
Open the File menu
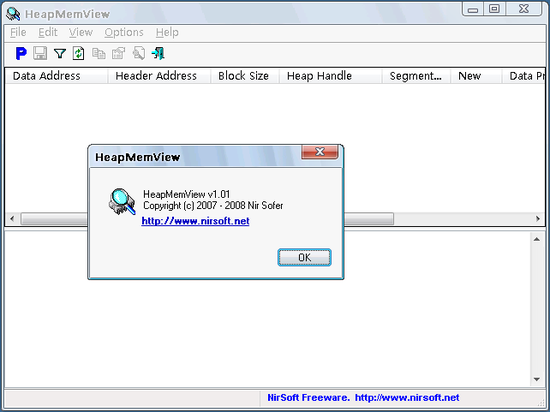(18, 32)
